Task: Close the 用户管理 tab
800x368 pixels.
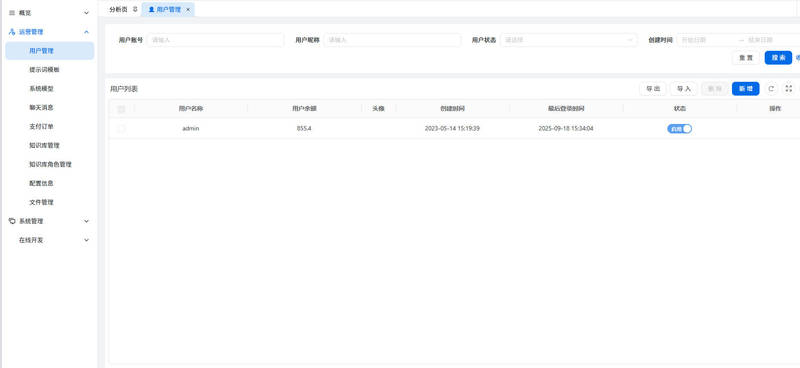Action: click(x=188, y=10)
